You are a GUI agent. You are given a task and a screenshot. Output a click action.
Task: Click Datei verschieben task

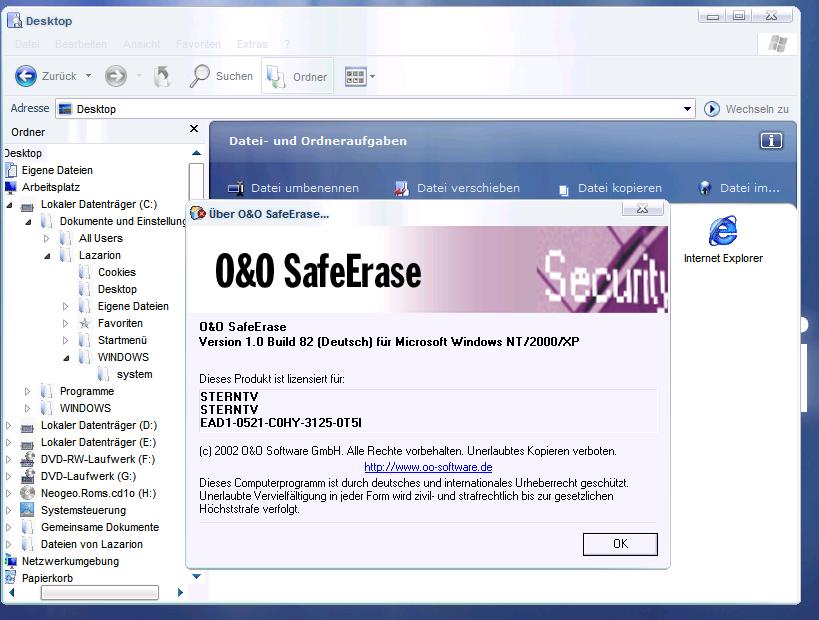click(x=457, y=188)
